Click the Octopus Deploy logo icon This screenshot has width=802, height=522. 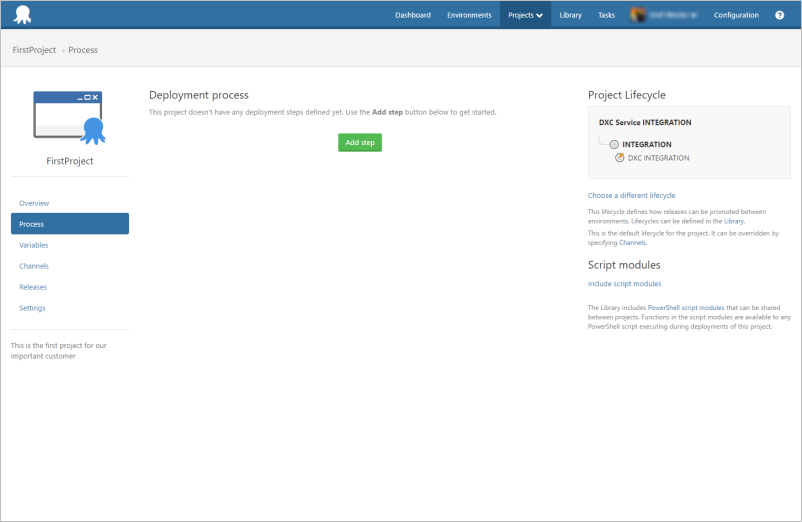click(x=22, y=15)
